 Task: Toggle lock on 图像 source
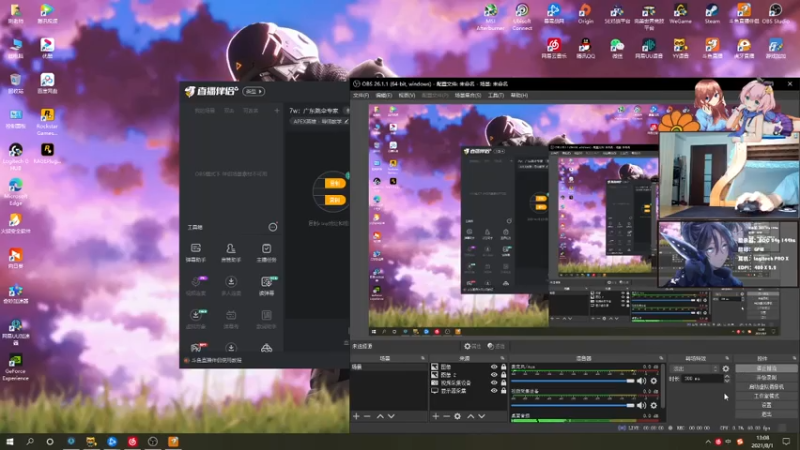coord(504,367)
